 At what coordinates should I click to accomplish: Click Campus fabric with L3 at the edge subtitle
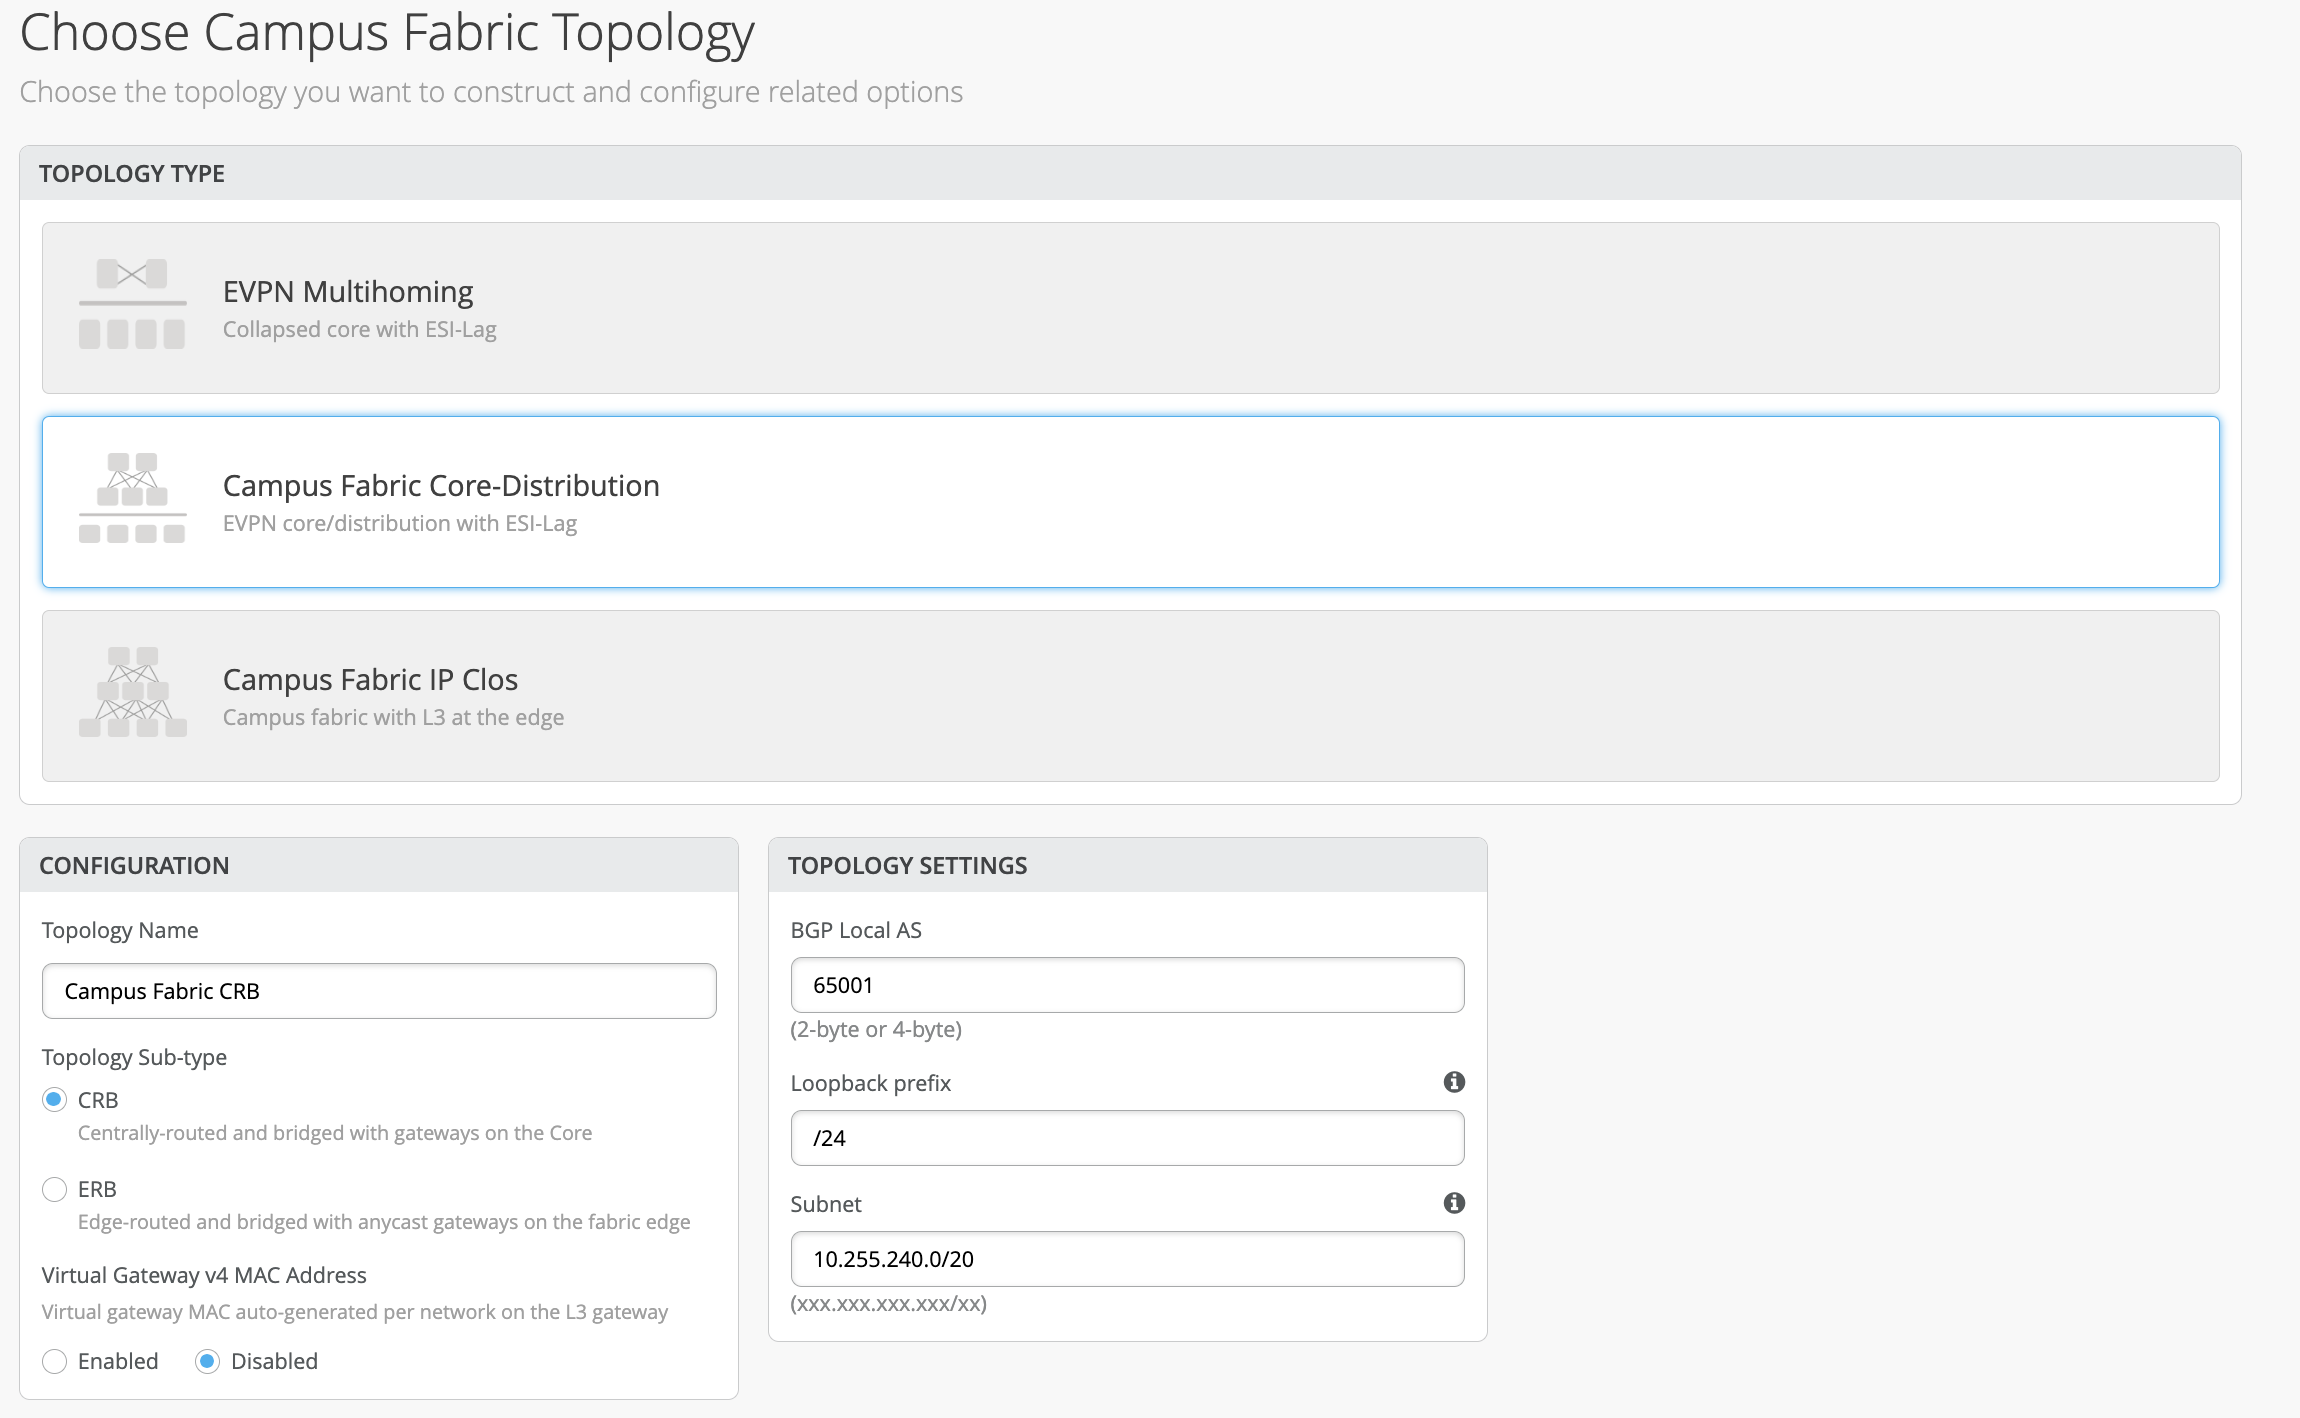pyautogui.click(x=393, y=718)
